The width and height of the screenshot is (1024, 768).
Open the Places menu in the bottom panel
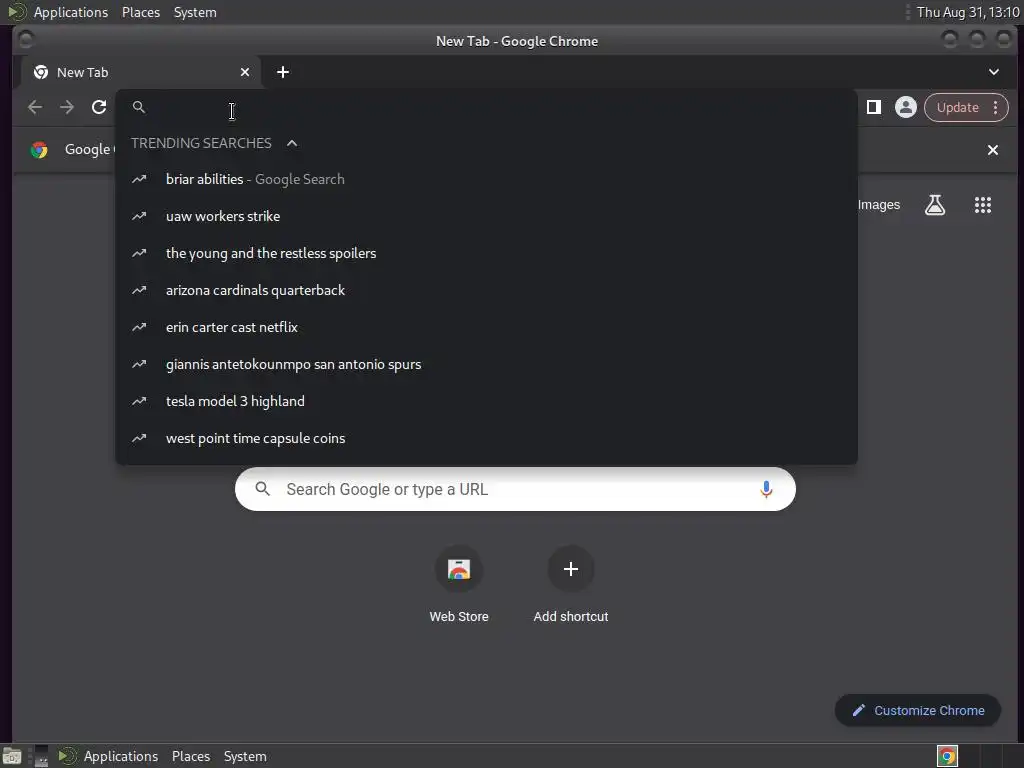pos(191,756)
